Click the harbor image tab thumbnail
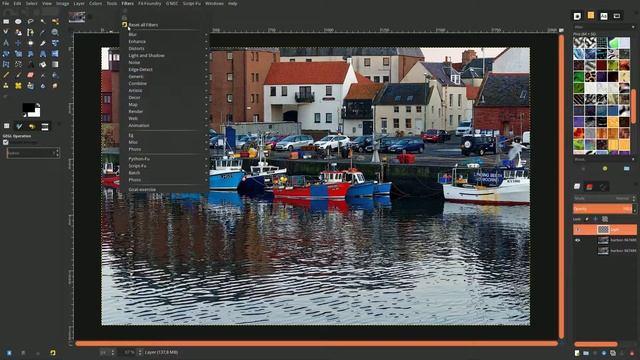The width and height of the screenshot is (640, 360). click(77, 17)
